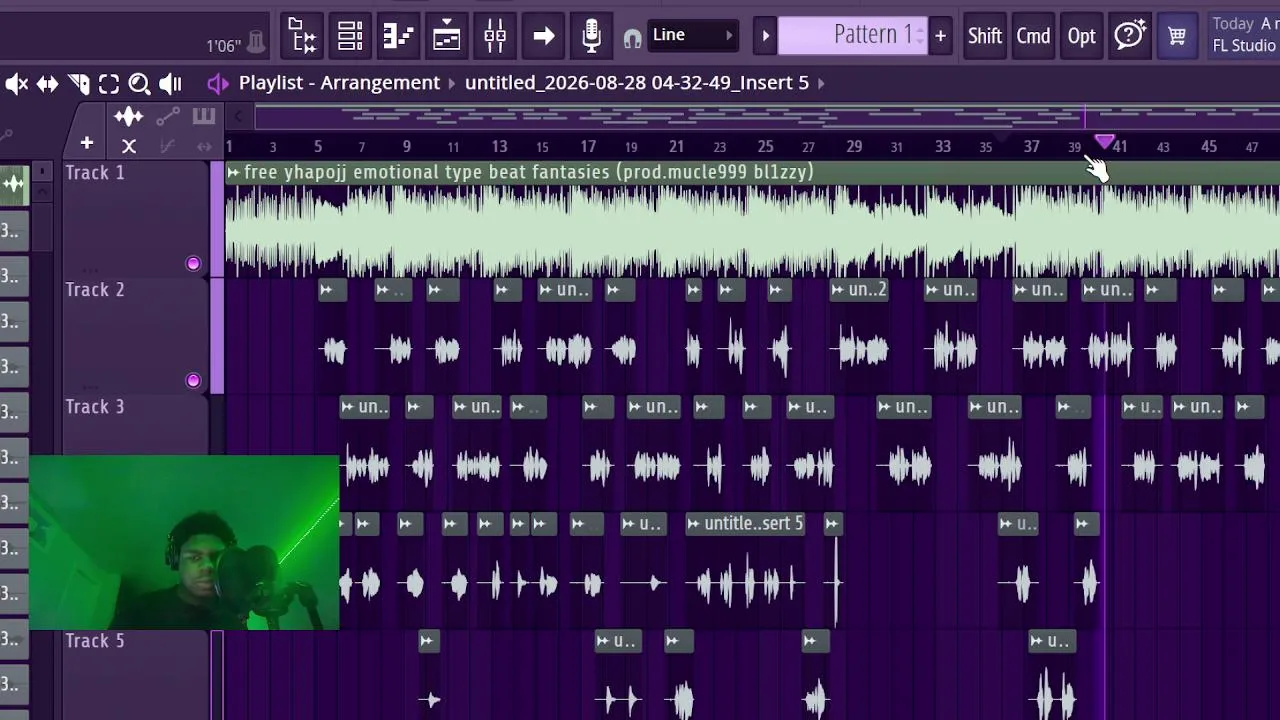Screen dimensions: 1280x720
Task: Select the zoom magnifier tool
Action: click(139, 84)
